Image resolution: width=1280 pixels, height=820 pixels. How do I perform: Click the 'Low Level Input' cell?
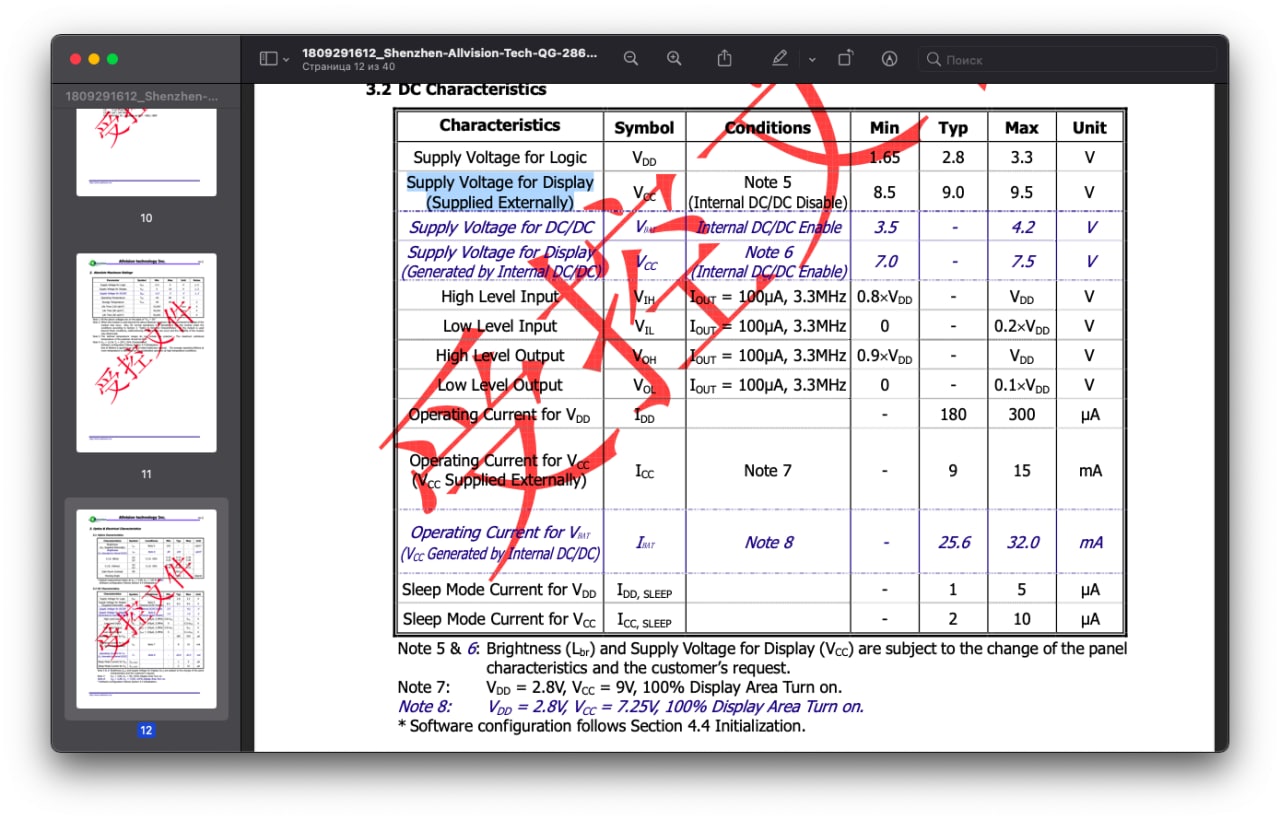click(500, 326)
